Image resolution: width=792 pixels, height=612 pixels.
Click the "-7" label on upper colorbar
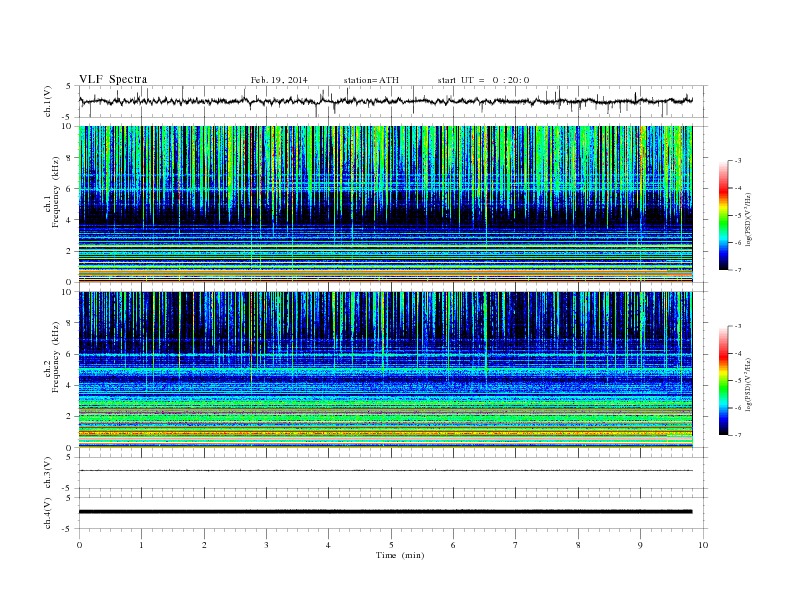[x=738, y=270]
